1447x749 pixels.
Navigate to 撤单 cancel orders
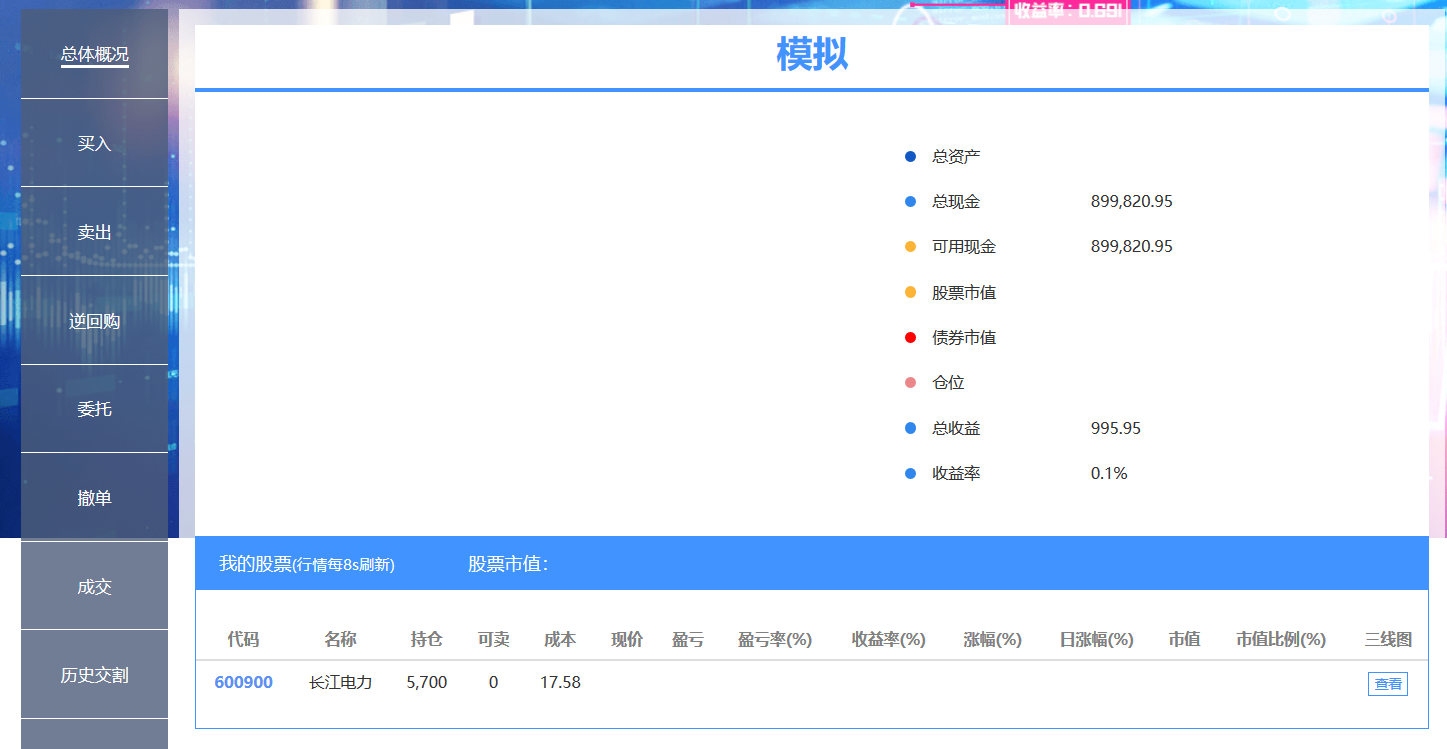94,498
